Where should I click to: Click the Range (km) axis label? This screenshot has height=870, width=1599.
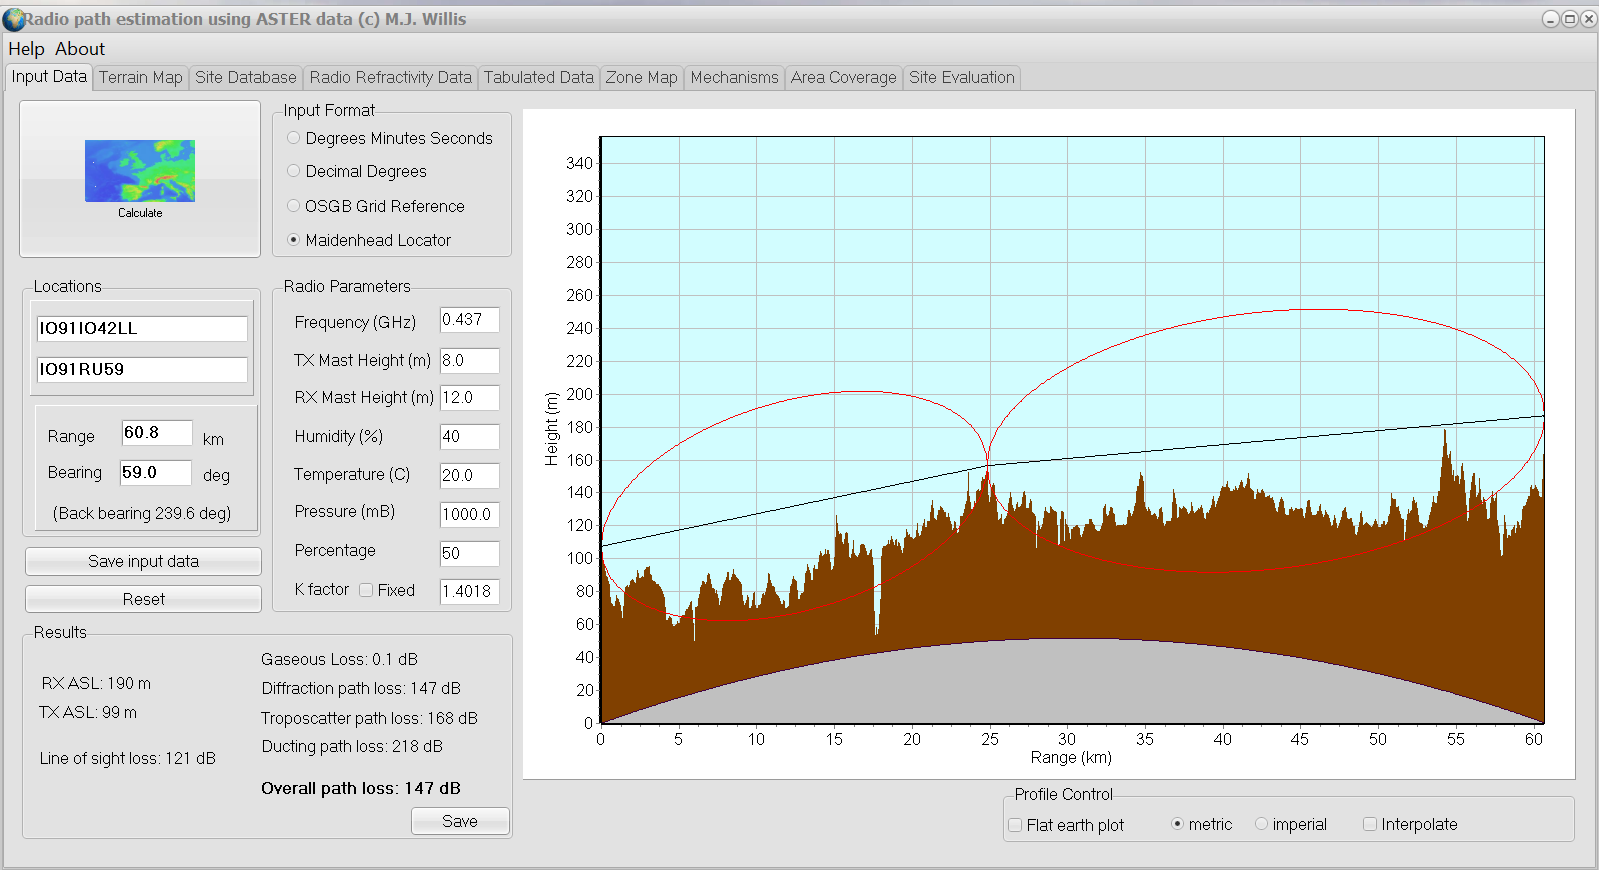(1071, 757)
